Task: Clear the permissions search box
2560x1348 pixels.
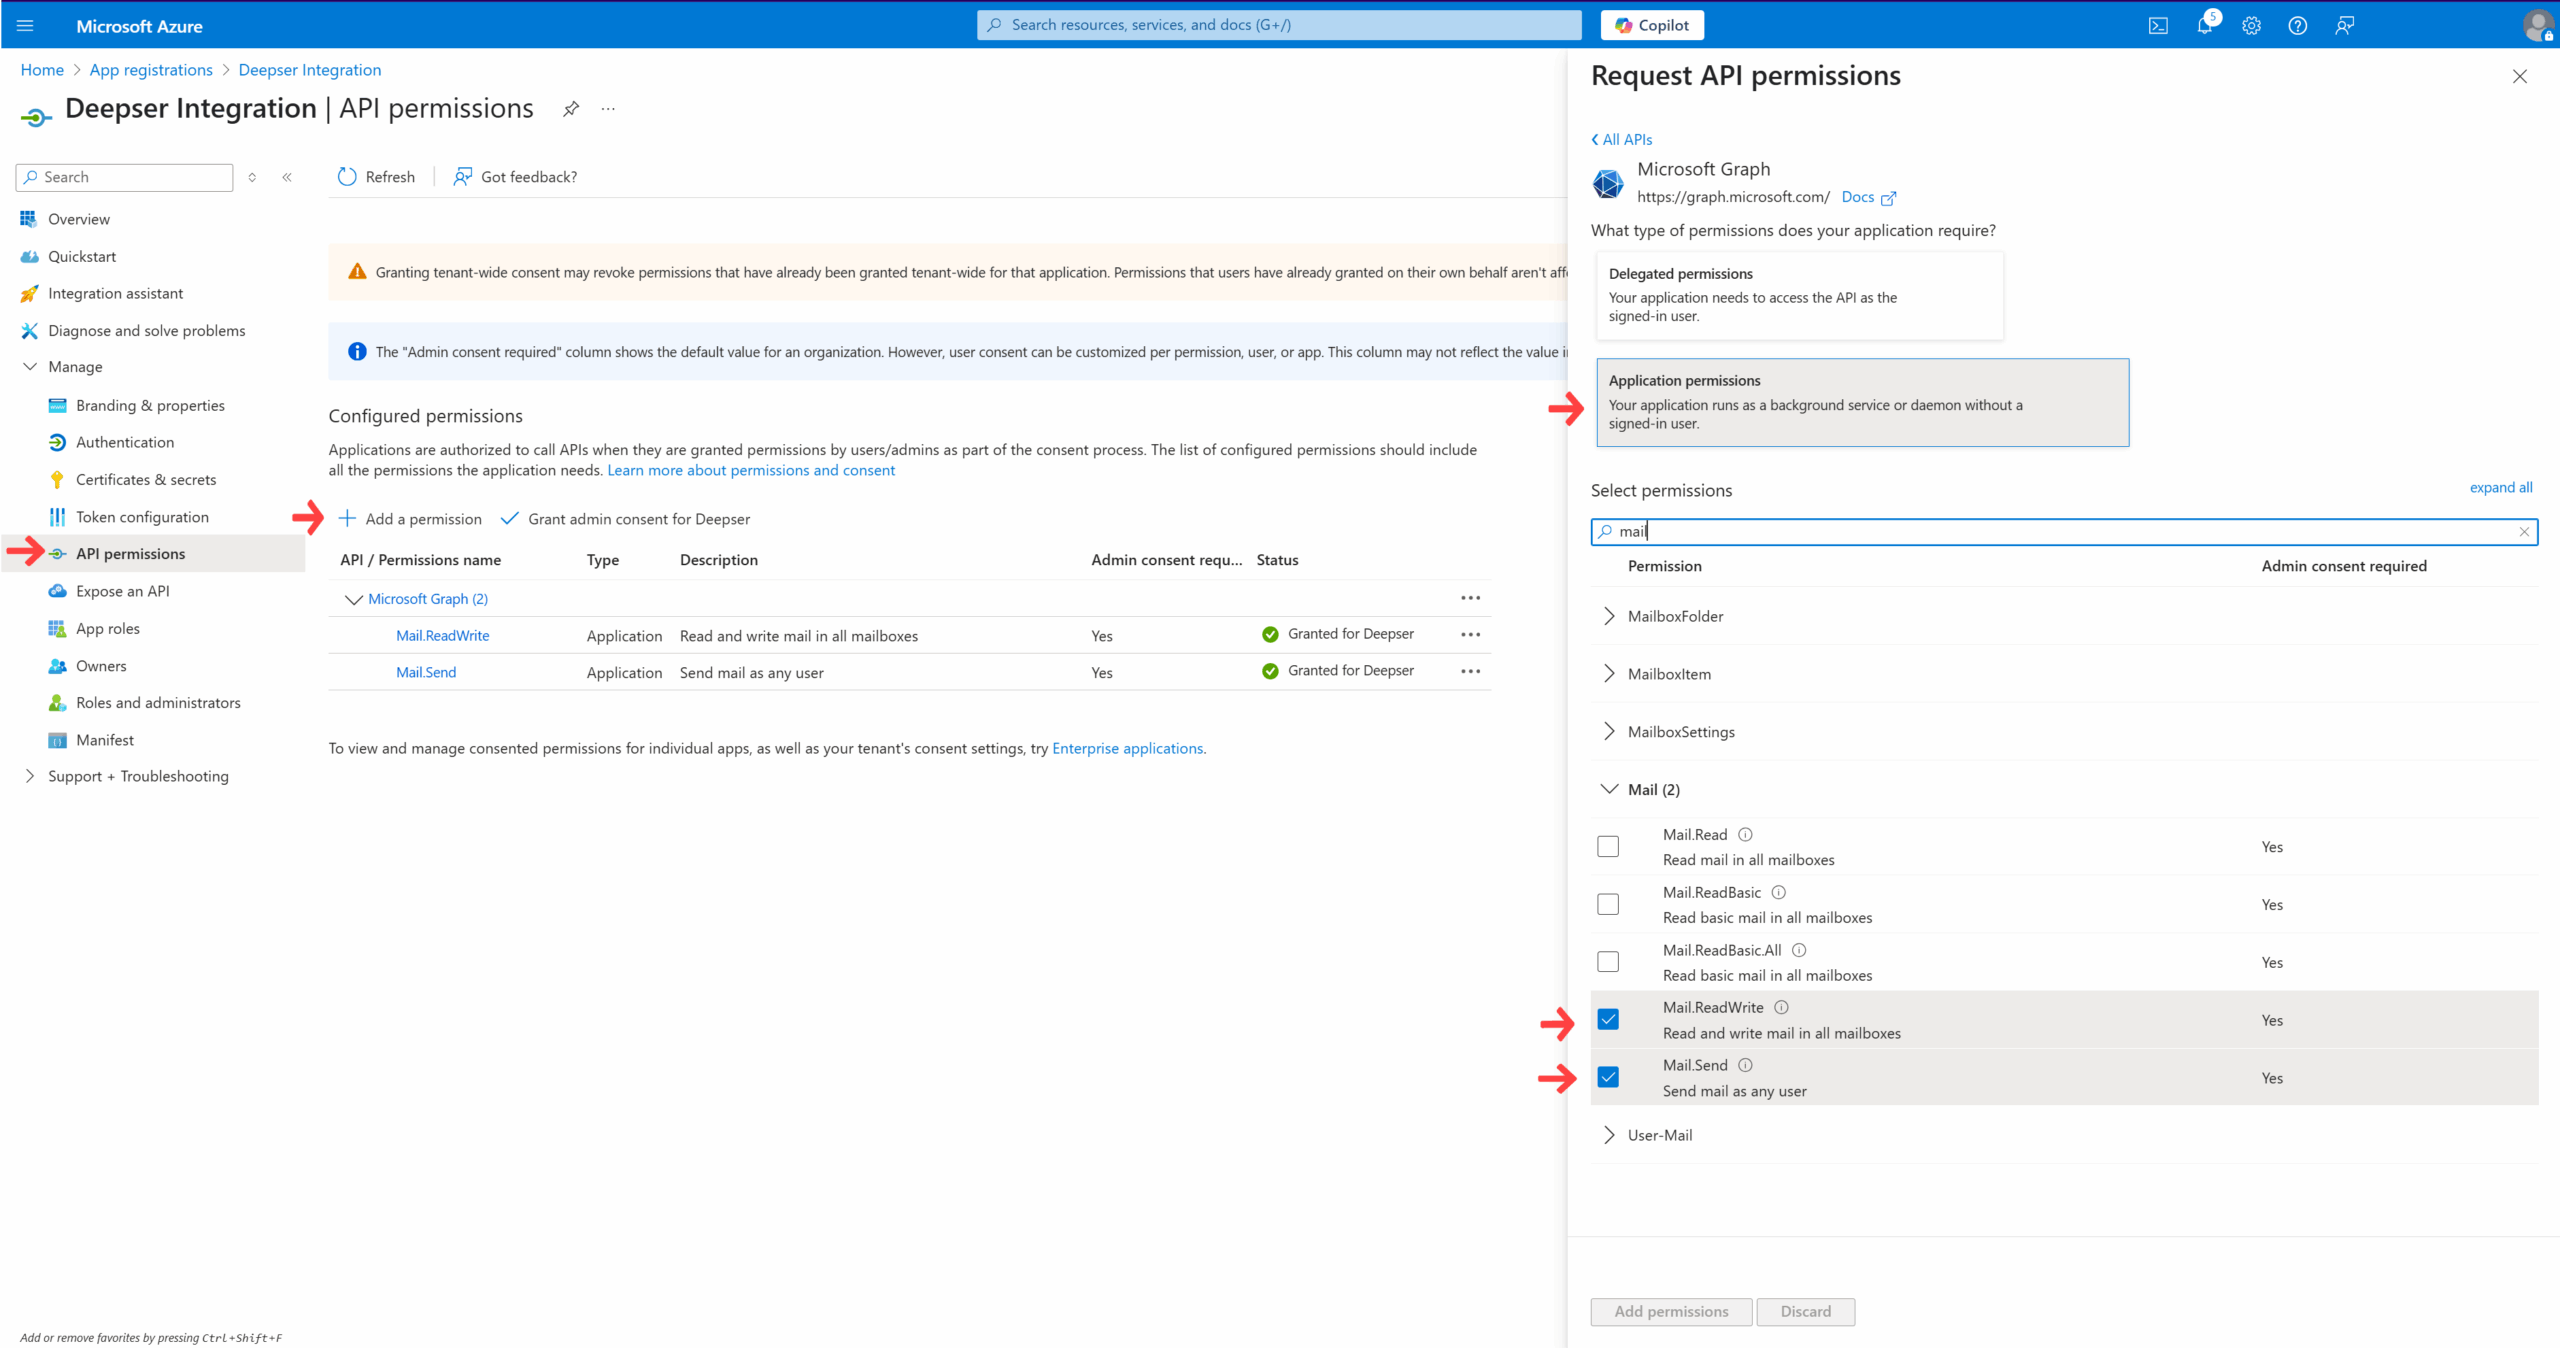Action: point(2524,532)
